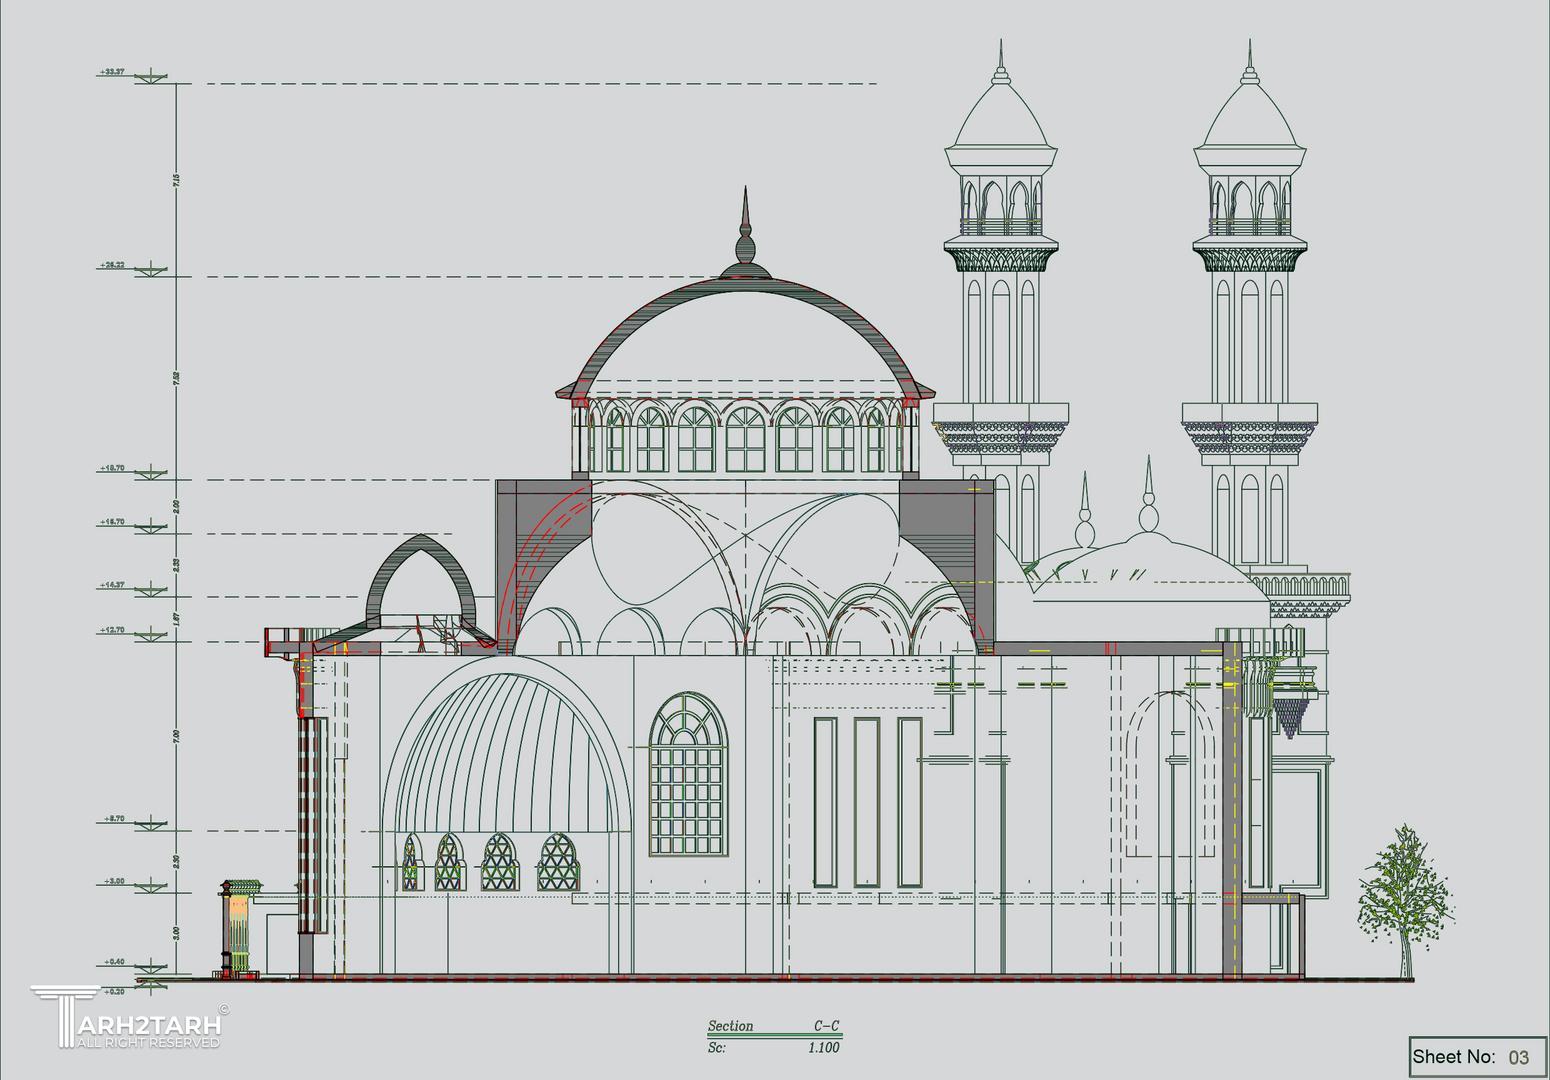Click the Sc: 1.100 scale label
1550x1080 pixels.
(774, 1048)
